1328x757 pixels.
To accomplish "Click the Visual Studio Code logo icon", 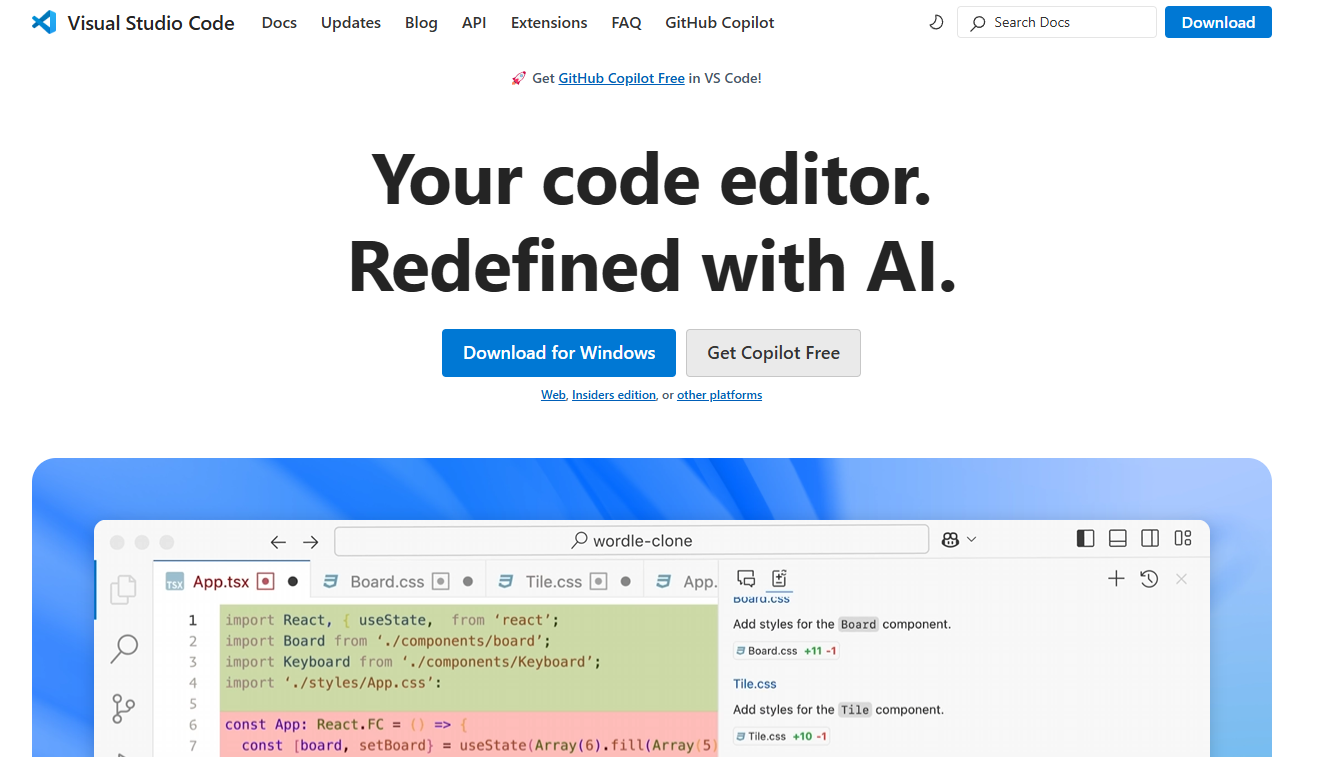I will point(44,22).
